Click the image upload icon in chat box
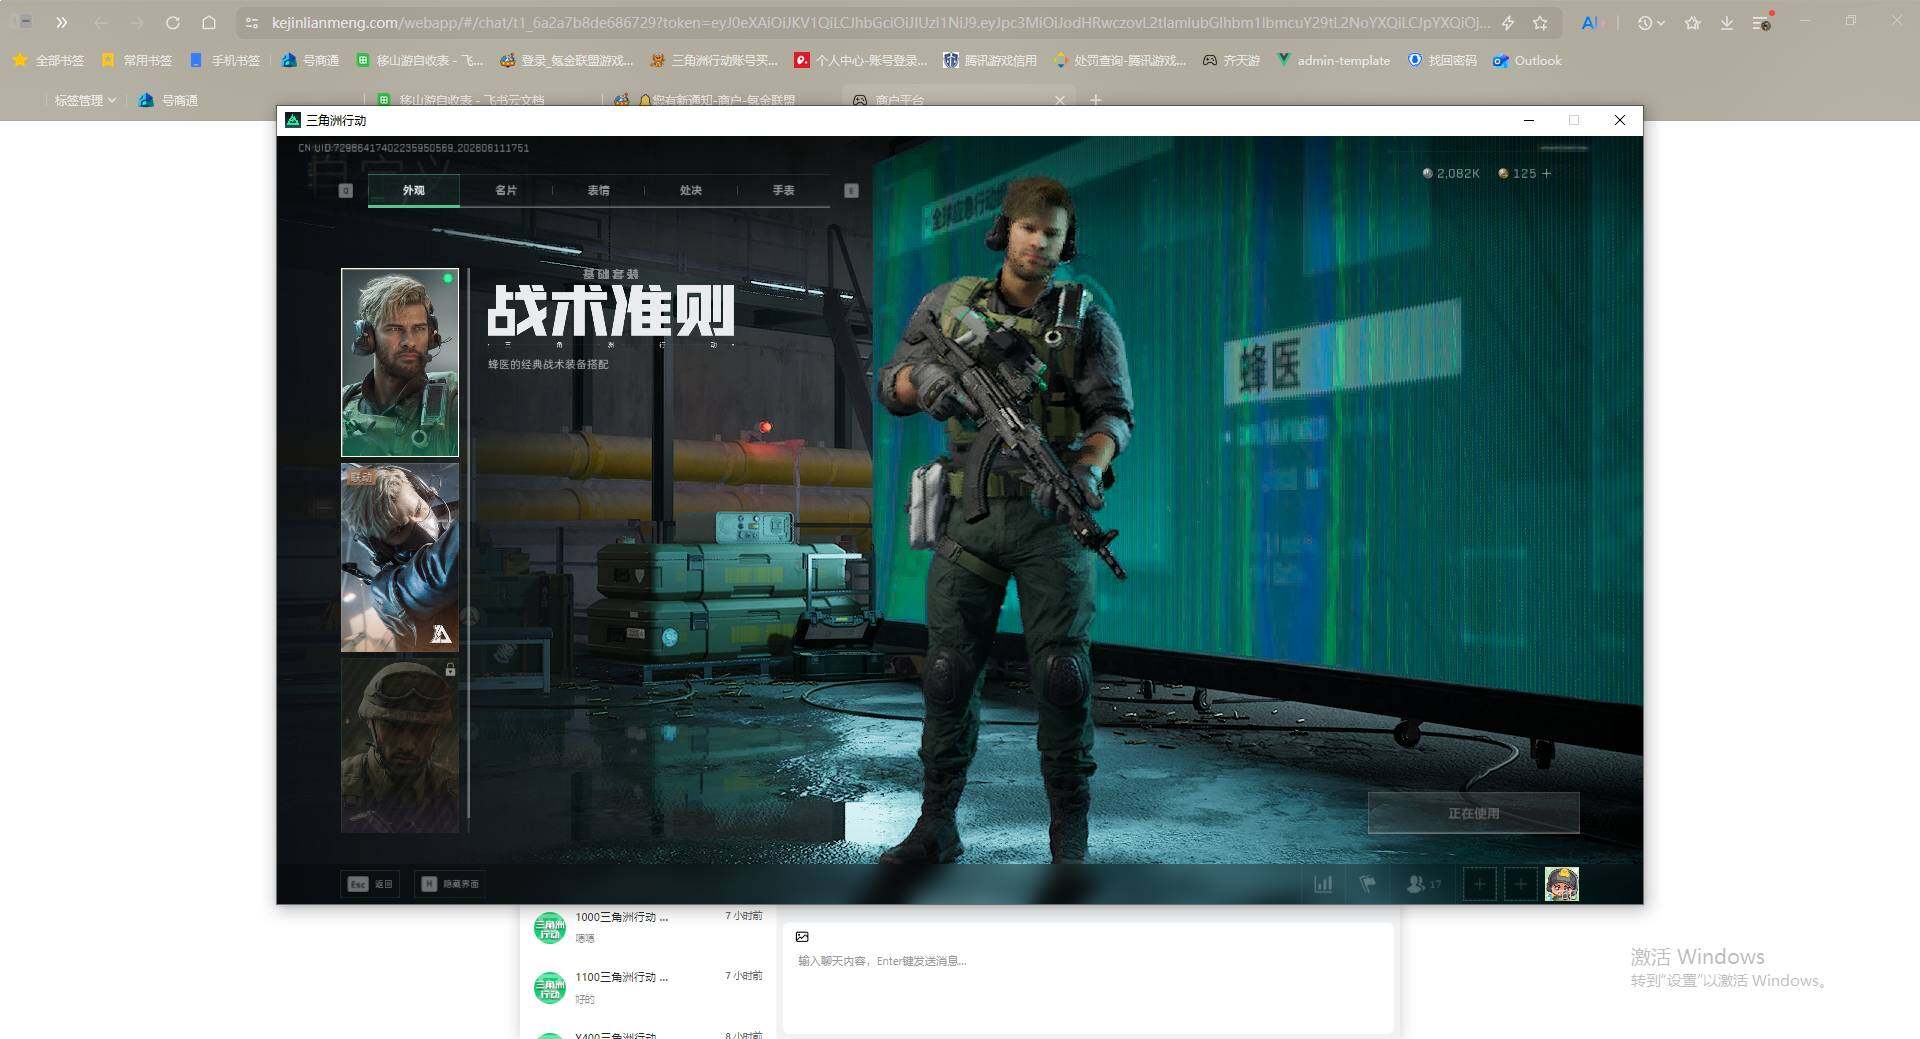 (802, 937)
